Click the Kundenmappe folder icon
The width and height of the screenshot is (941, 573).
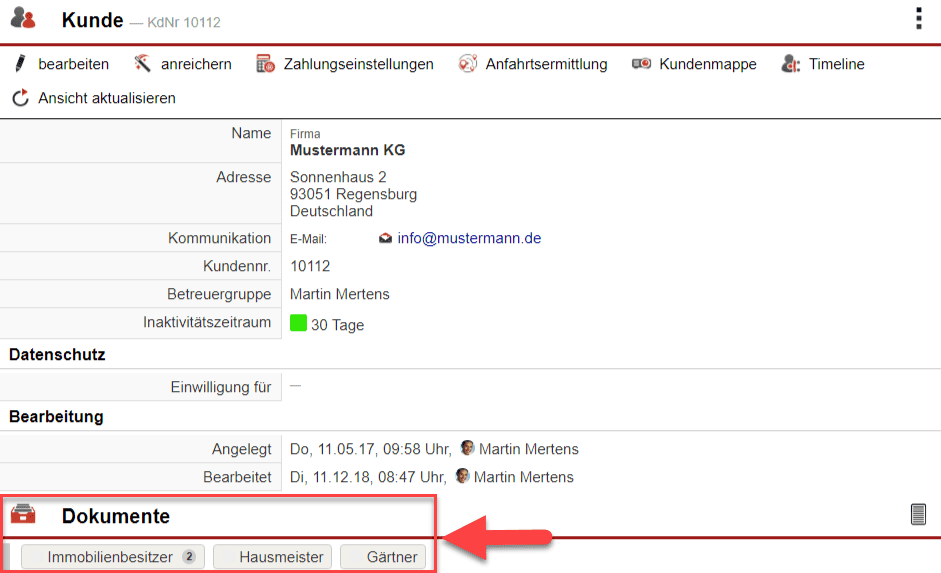click(642, 64)
